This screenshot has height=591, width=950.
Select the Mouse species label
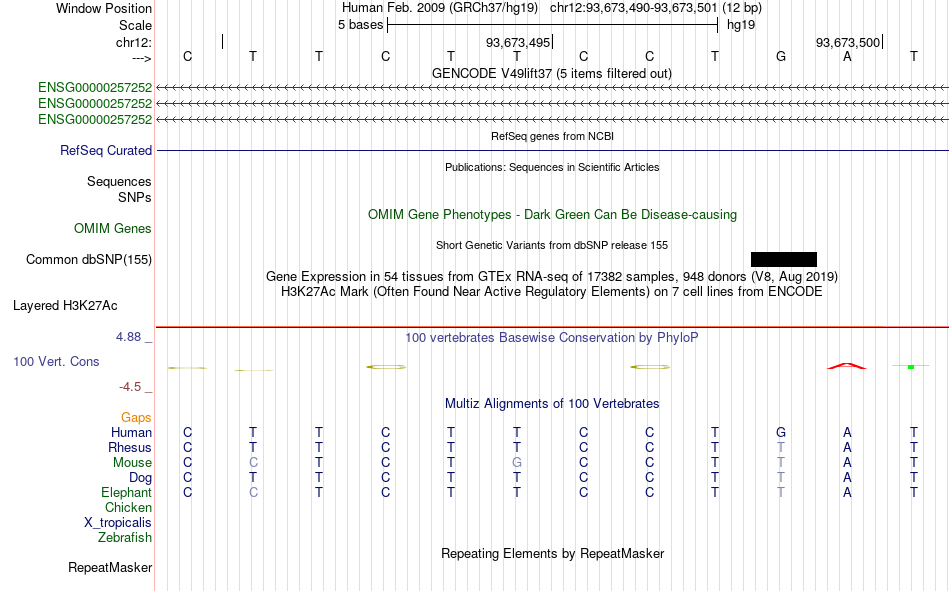[133, 462]
